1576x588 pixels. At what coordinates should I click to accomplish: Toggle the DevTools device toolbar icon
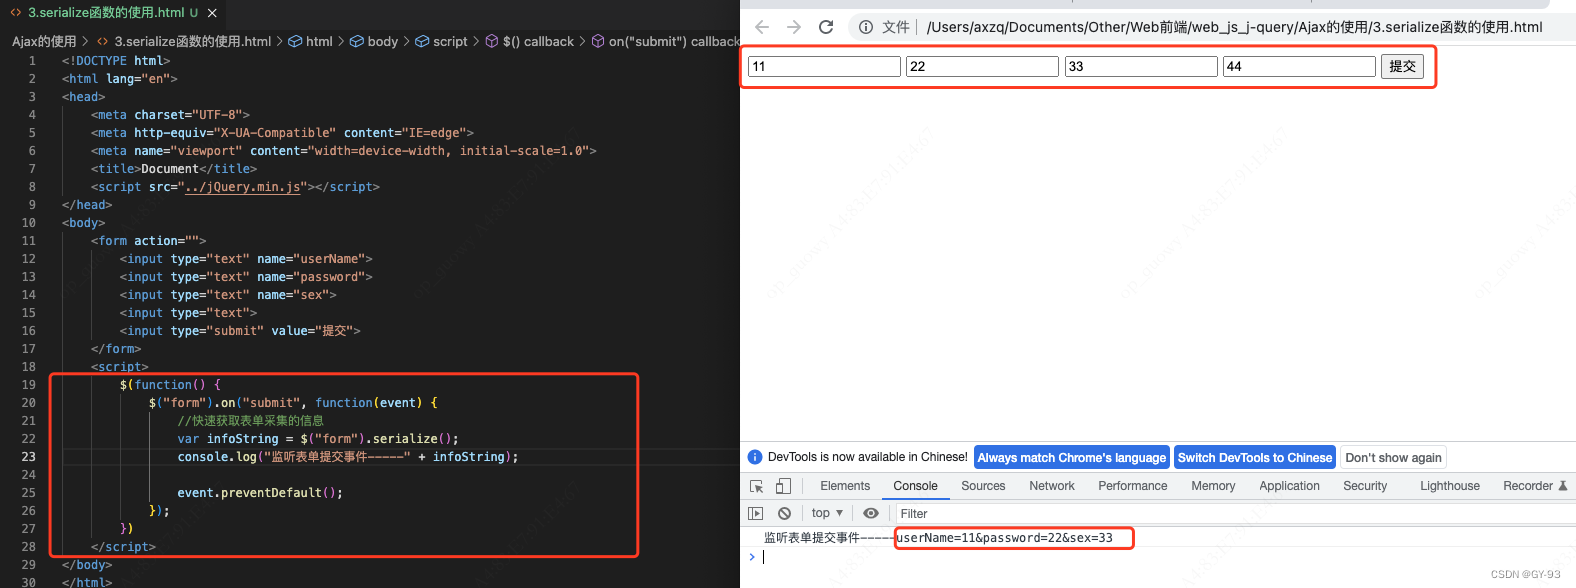click(783, 486)
